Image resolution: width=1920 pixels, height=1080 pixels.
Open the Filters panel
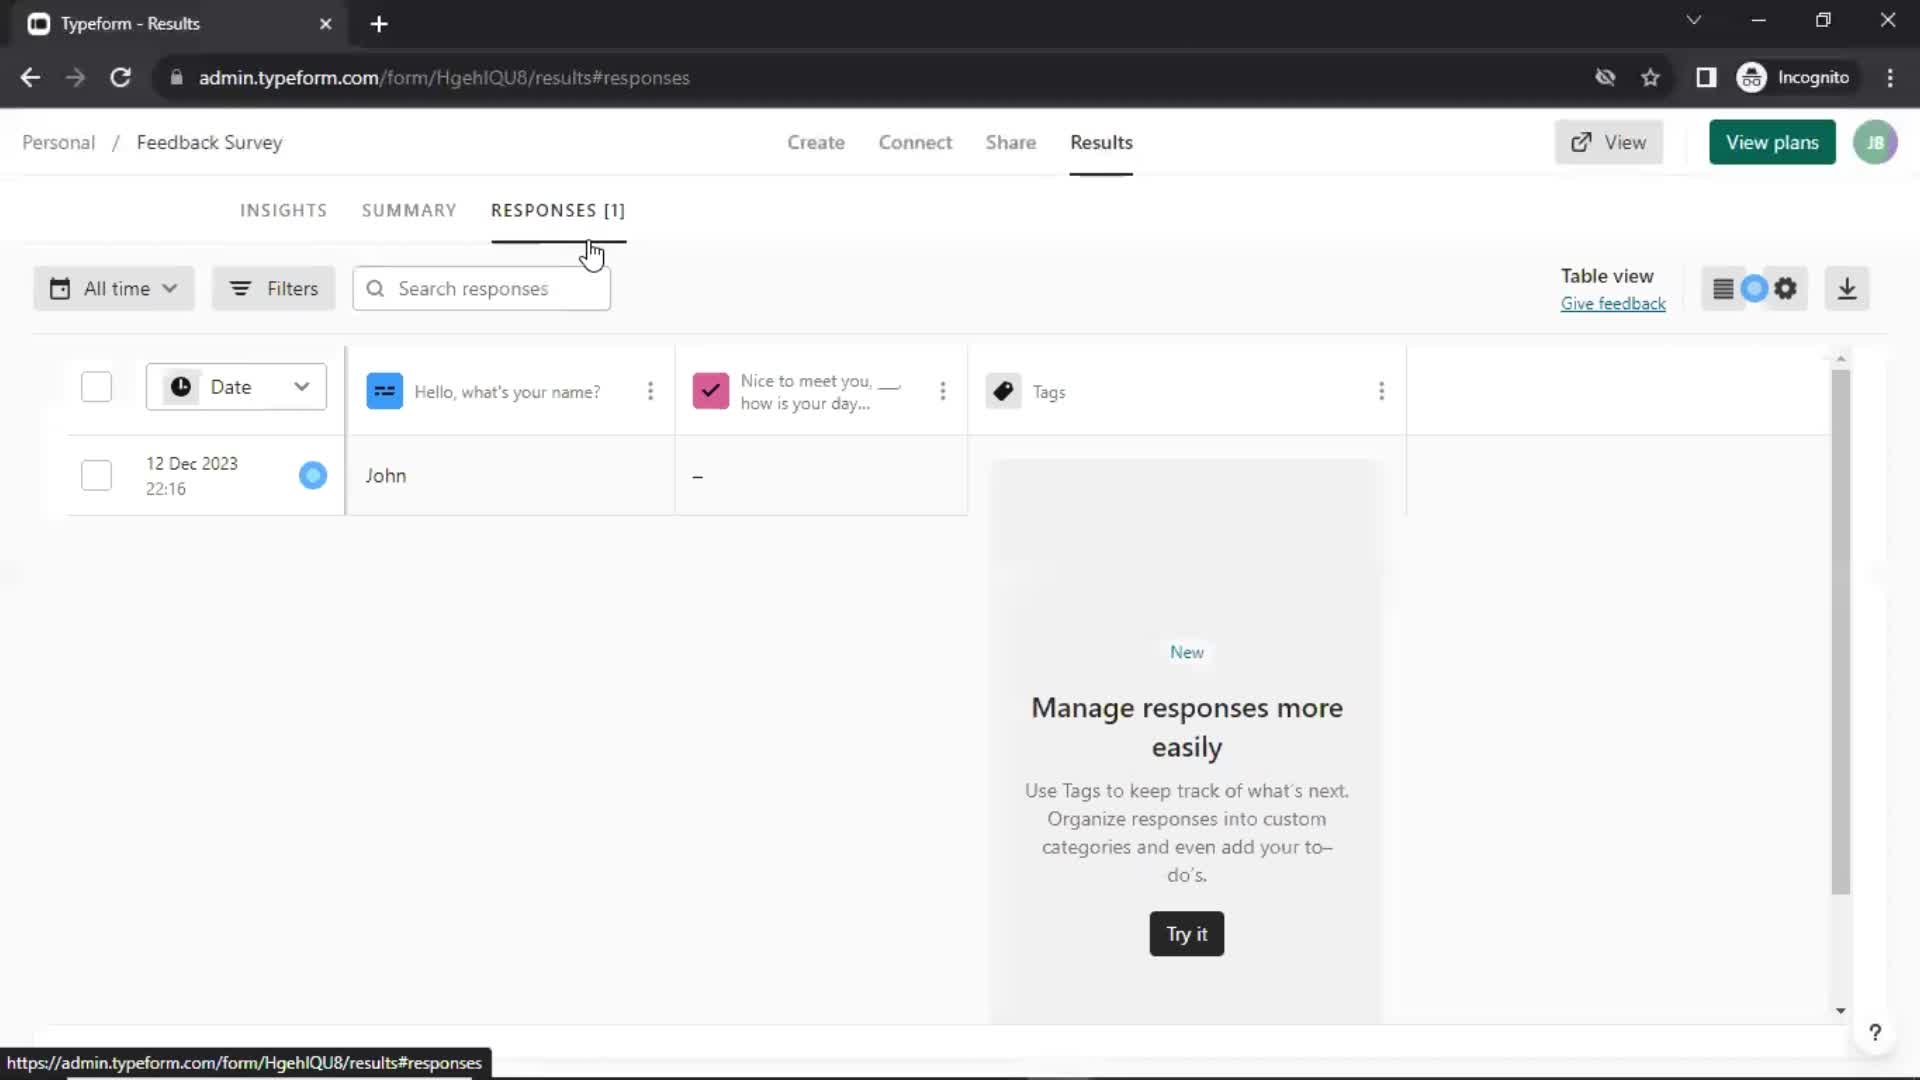coord(273,289)
